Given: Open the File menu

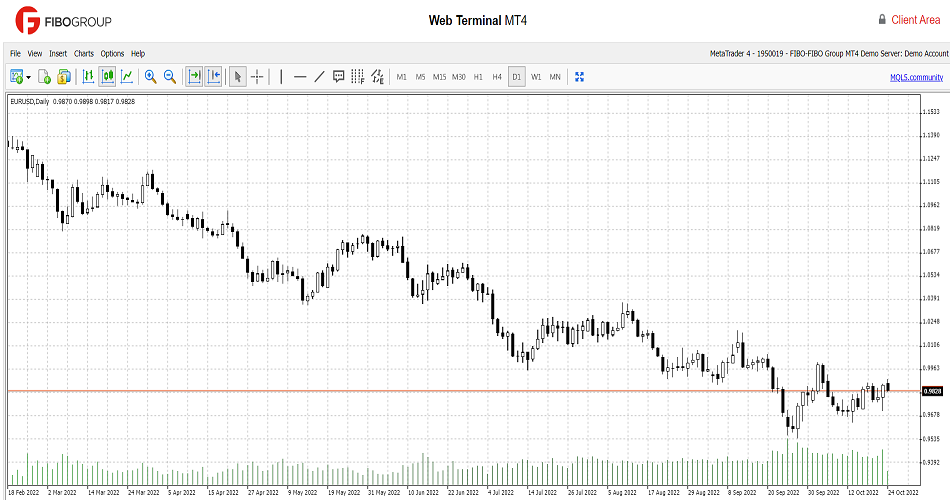Looking at the screenshot, I should [x=15, y=53].
